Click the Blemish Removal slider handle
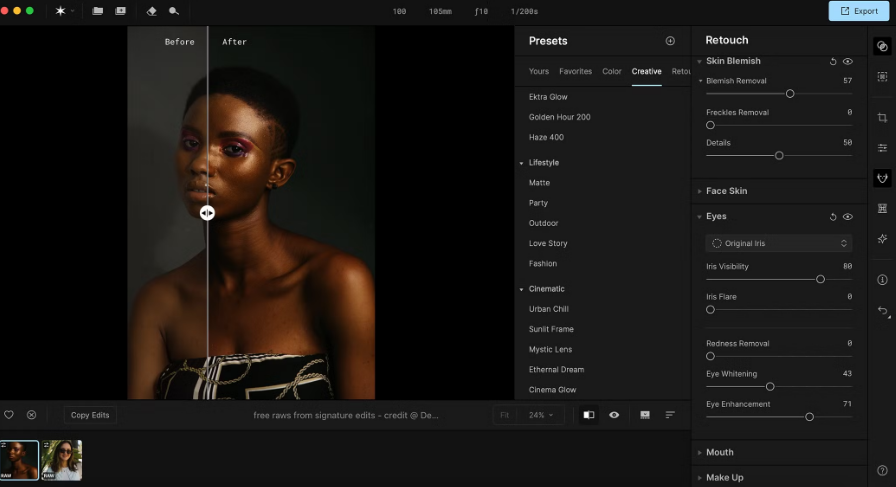The image size is (896, 487). (790, 94)
